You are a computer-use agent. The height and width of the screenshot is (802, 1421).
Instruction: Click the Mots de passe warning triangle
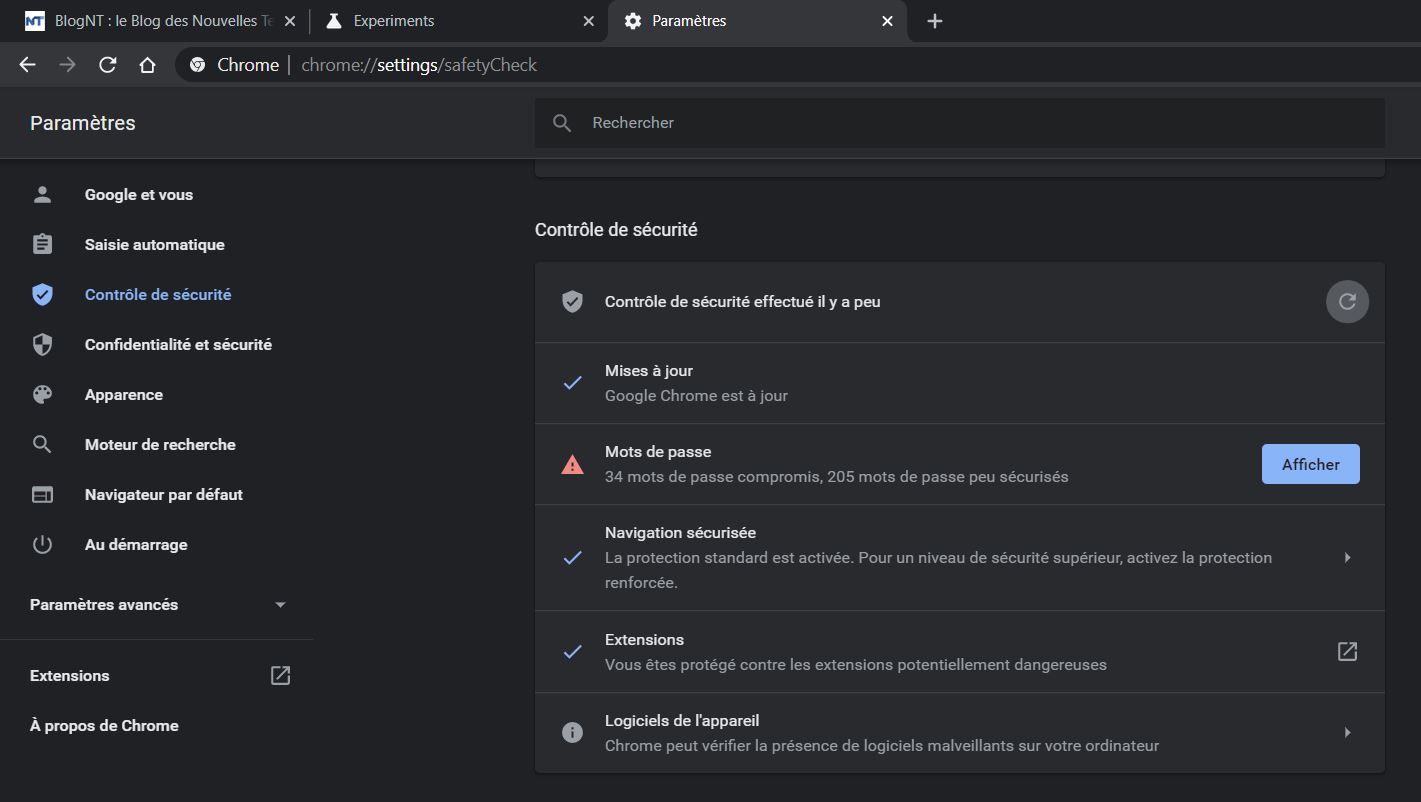[572, 465]
